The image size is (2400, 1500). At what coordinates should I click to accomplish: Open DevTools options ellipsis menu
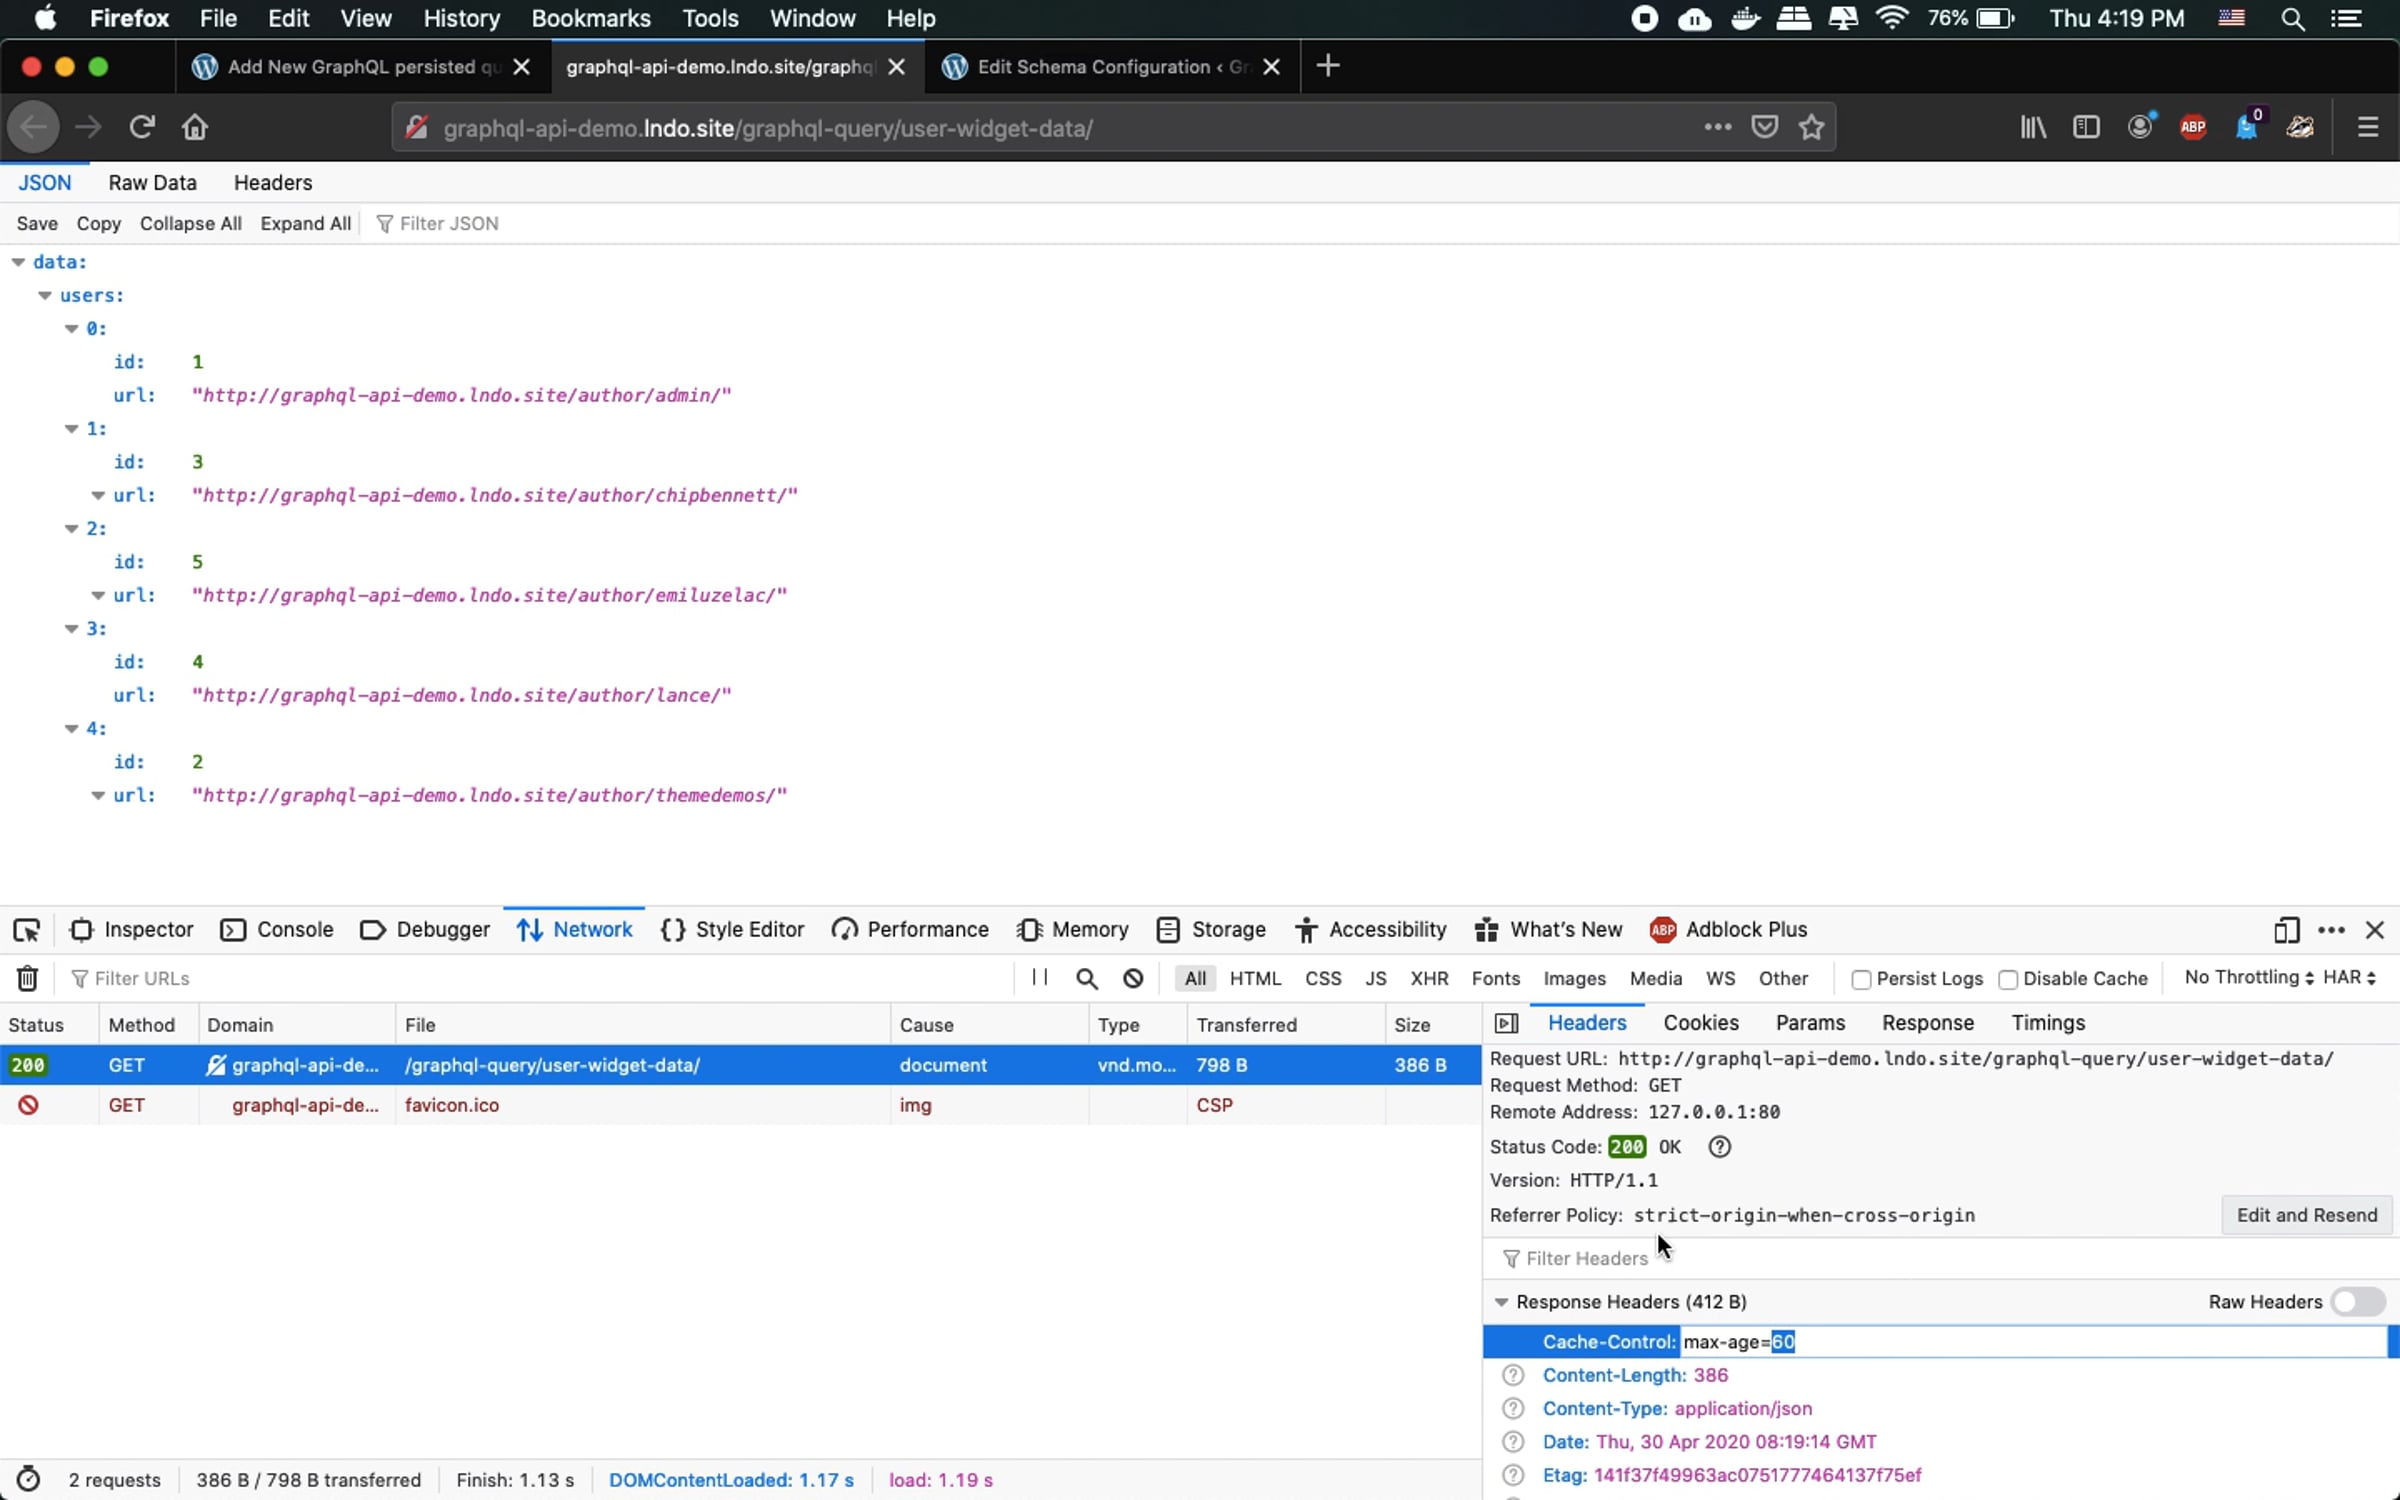pos(2331,930)
